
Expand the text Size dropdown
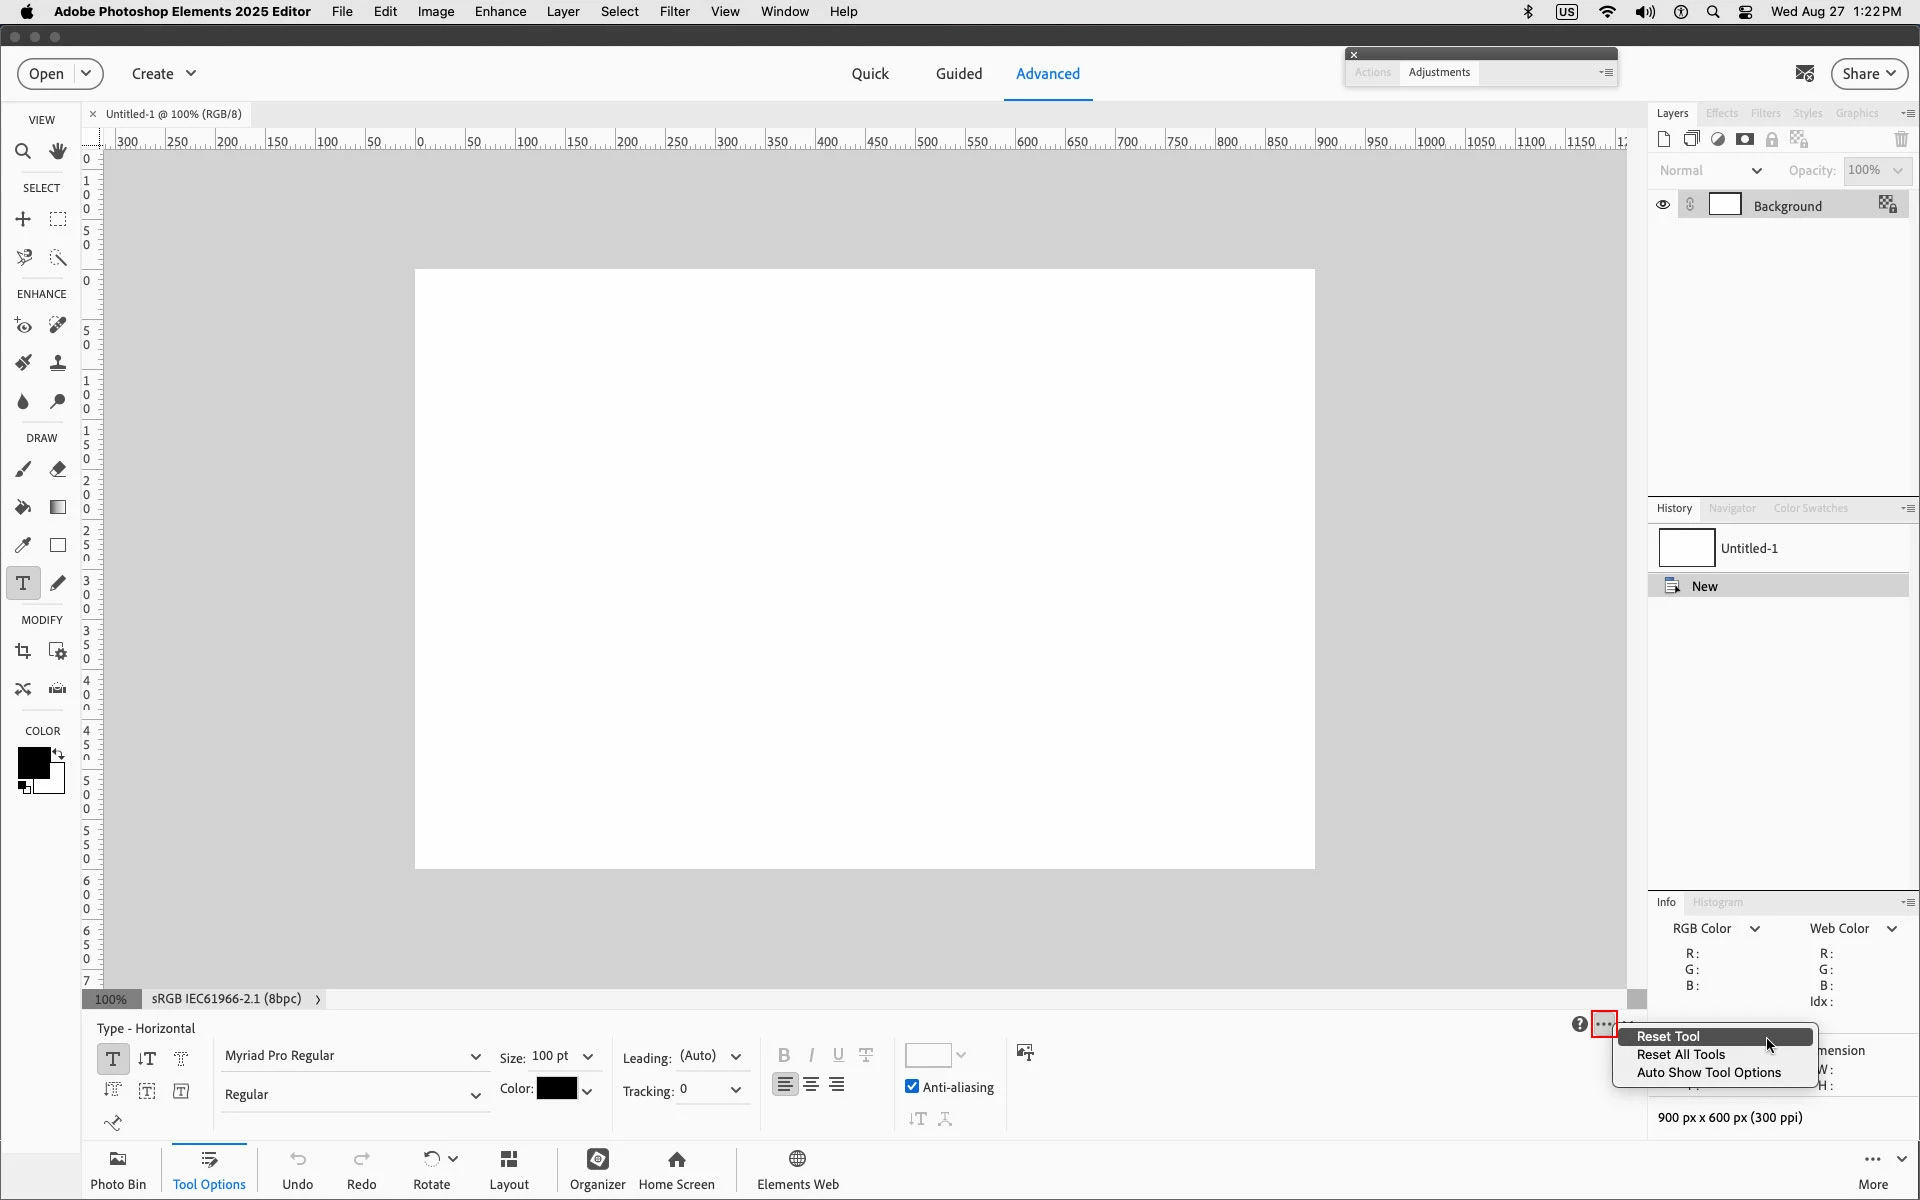pyautogui.click(x=588, y=1057)
